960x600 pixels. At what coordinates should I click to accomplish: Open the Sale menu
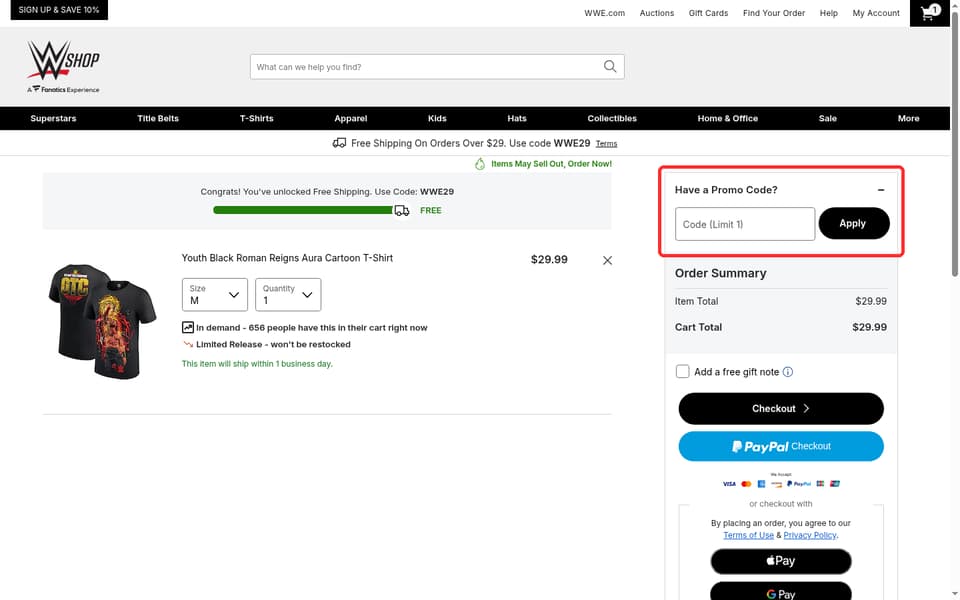point(828,118)
